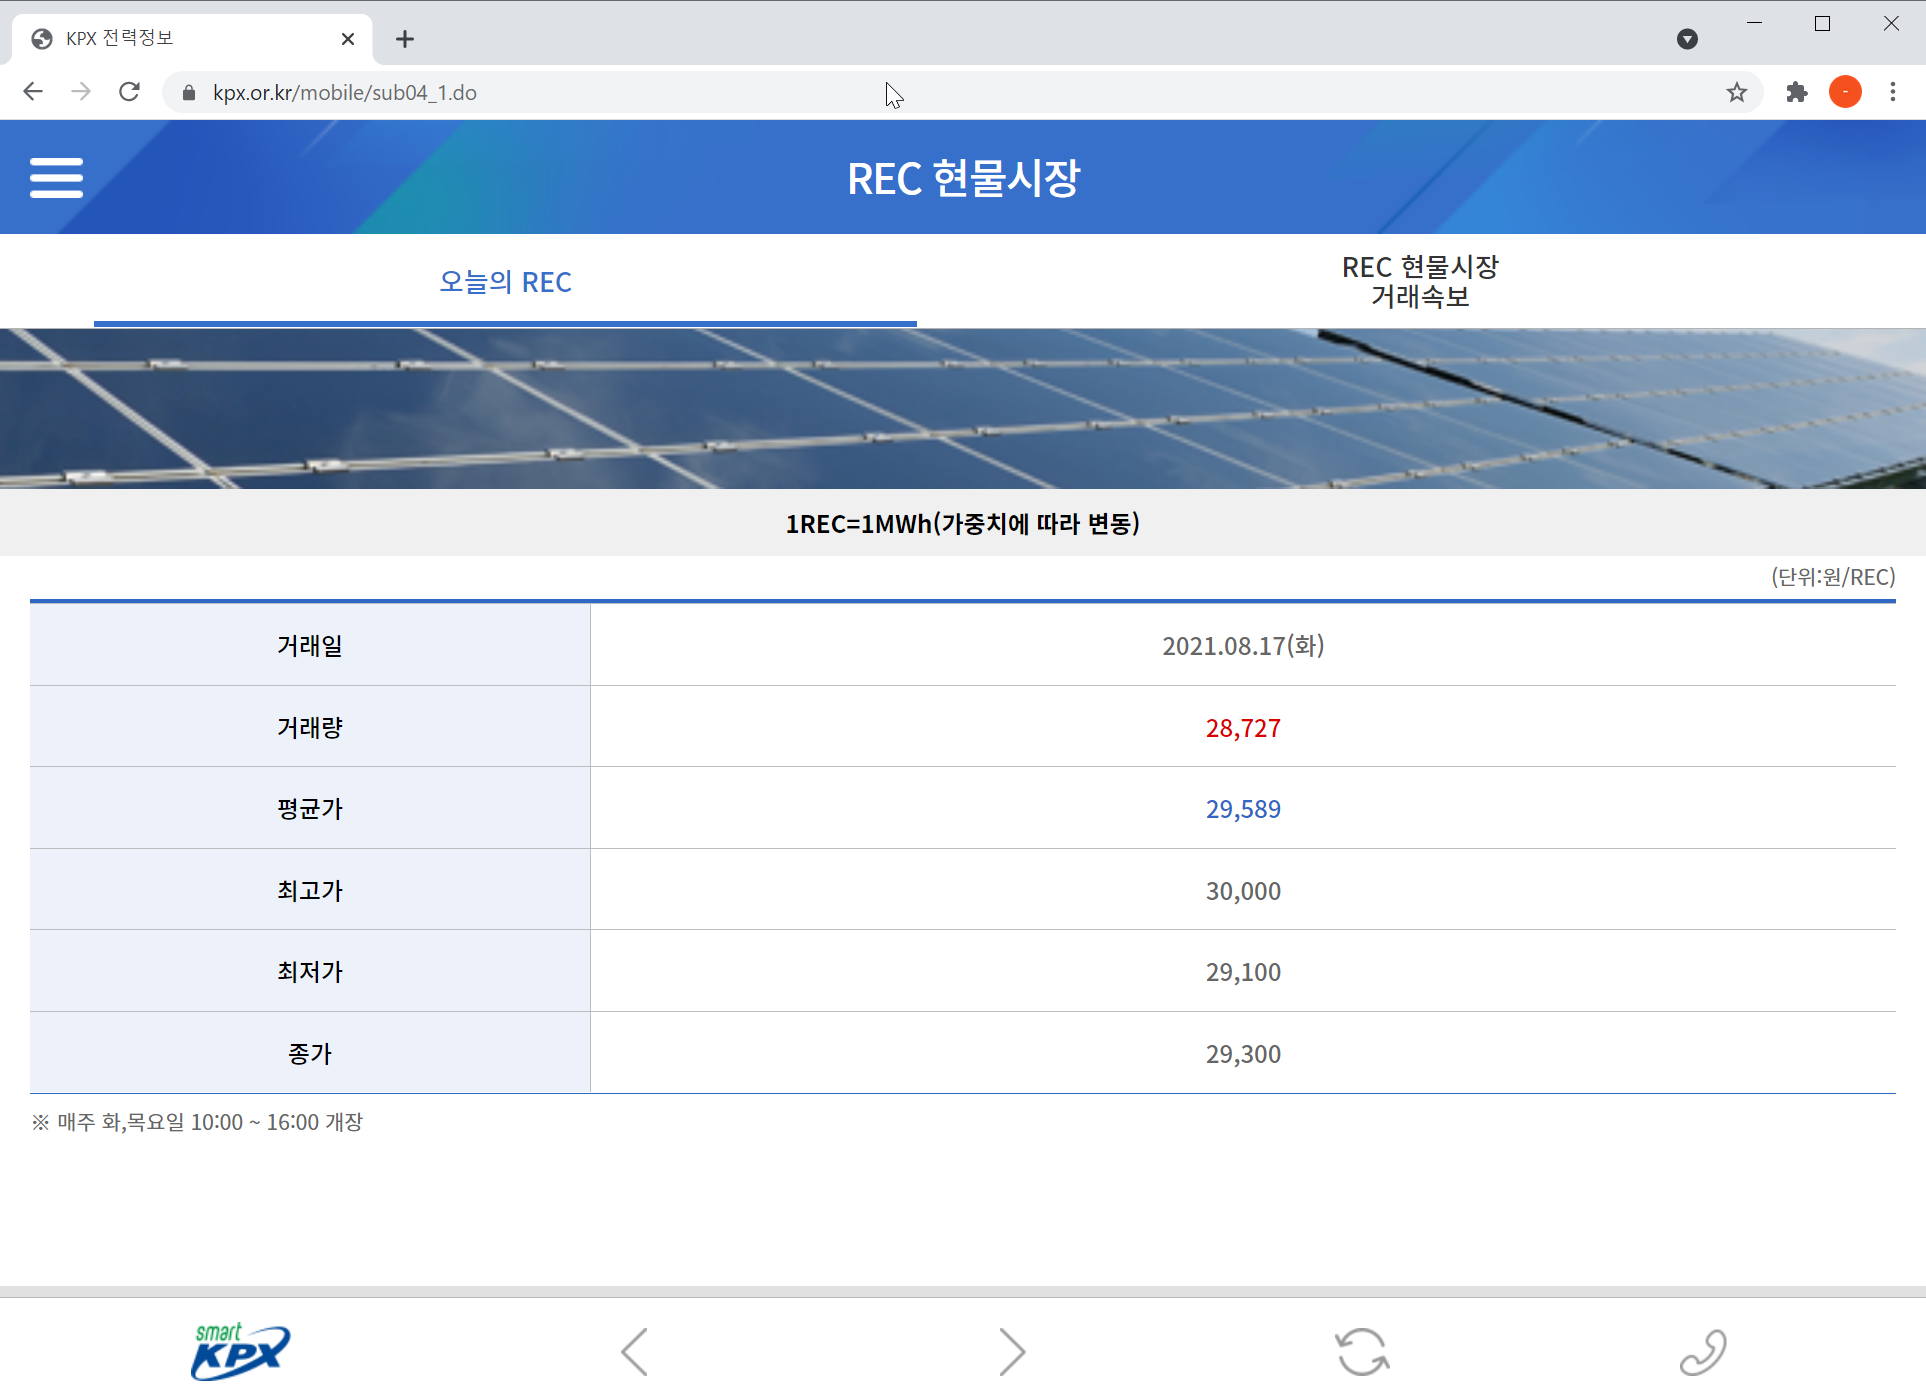Go to next page using right chevron
This screenshot has width=1926, height=1396.
[x=1012, y=1351]
